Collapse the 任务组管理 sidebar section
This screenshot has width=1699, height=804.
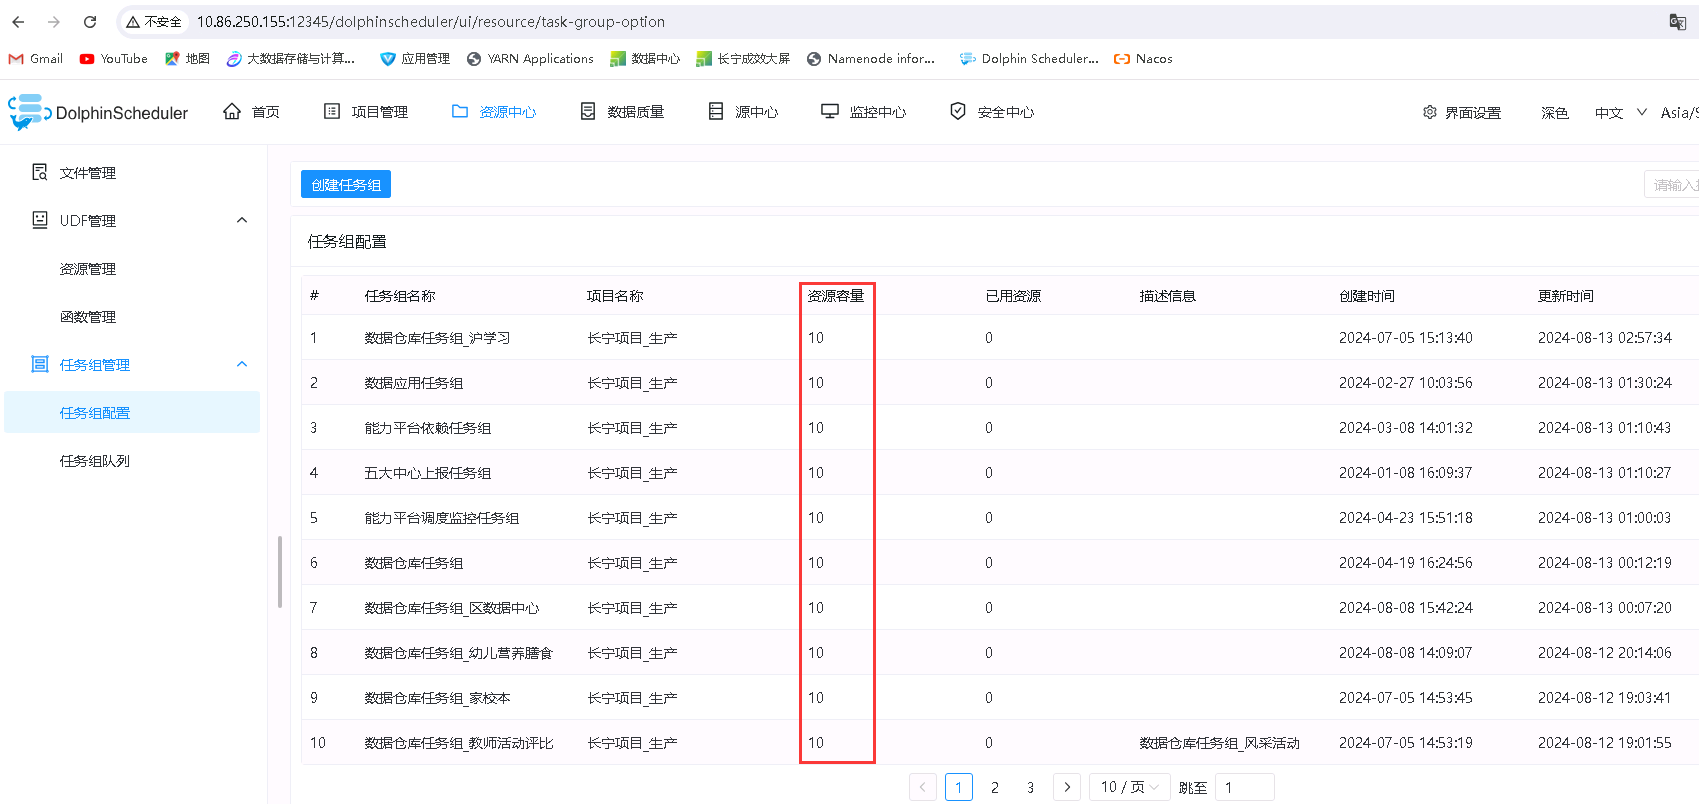pyautogui.click(x=242, y=364)
